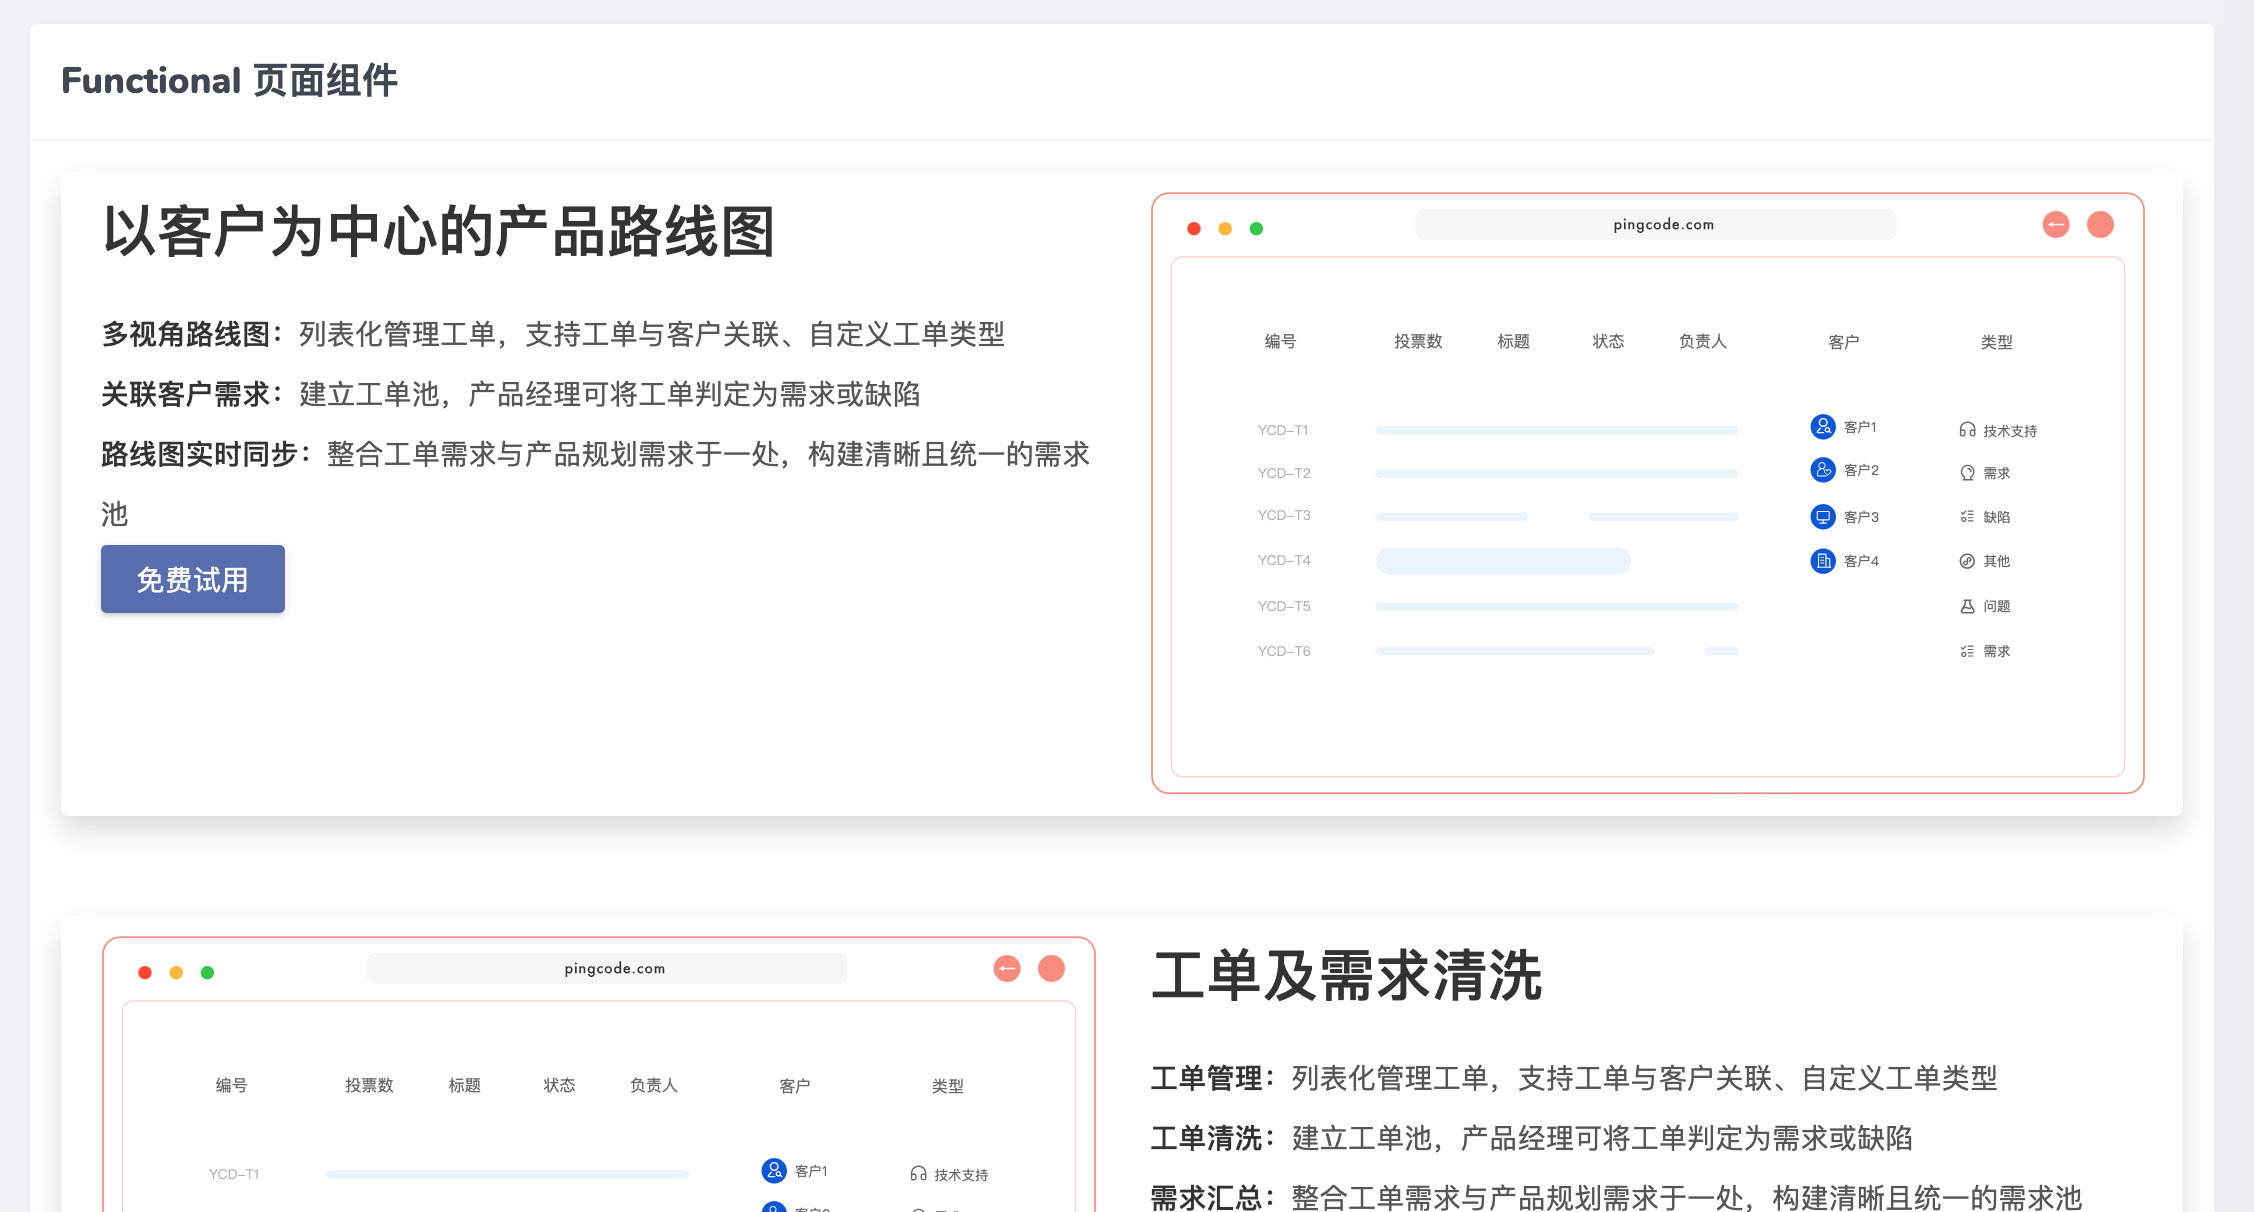
Task: Click the solid pink circle in top mockup
Action: (x=2100, y=225)
